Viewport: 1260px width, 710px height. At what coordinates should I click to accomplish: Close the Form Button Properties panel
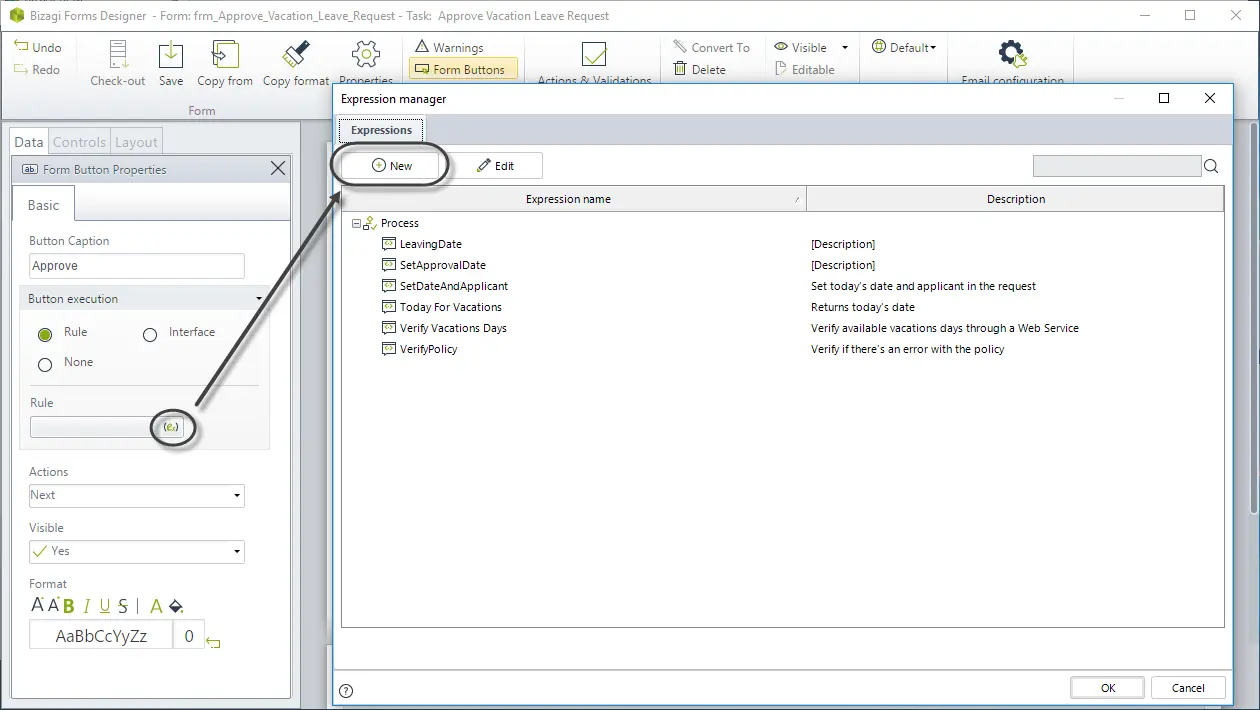(278, 169)
